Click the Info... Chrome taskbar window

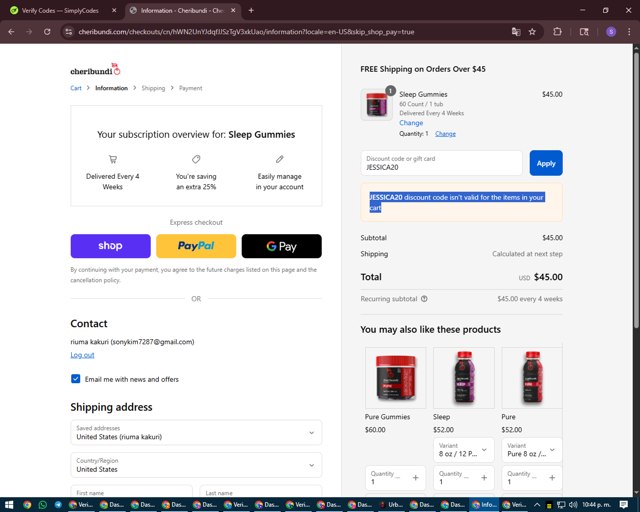pos(484,505)
